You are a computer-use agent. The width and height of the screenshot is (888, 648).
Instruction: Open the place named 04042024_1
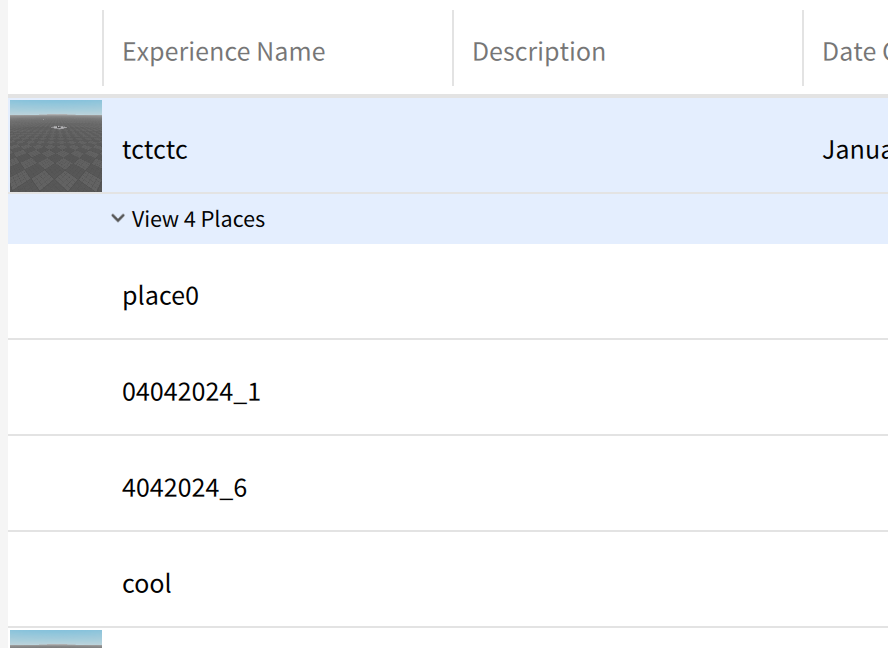click(191, 391)
